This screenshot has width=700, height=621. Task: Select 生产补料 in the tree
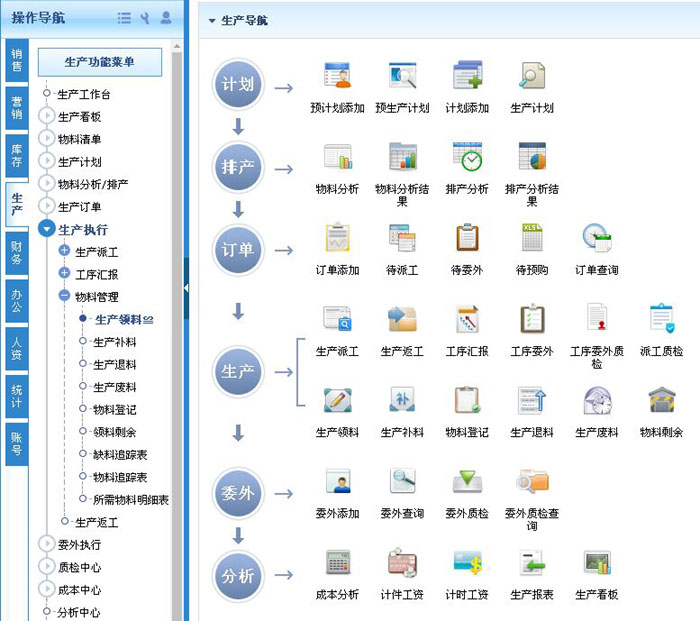coord(114,342)
